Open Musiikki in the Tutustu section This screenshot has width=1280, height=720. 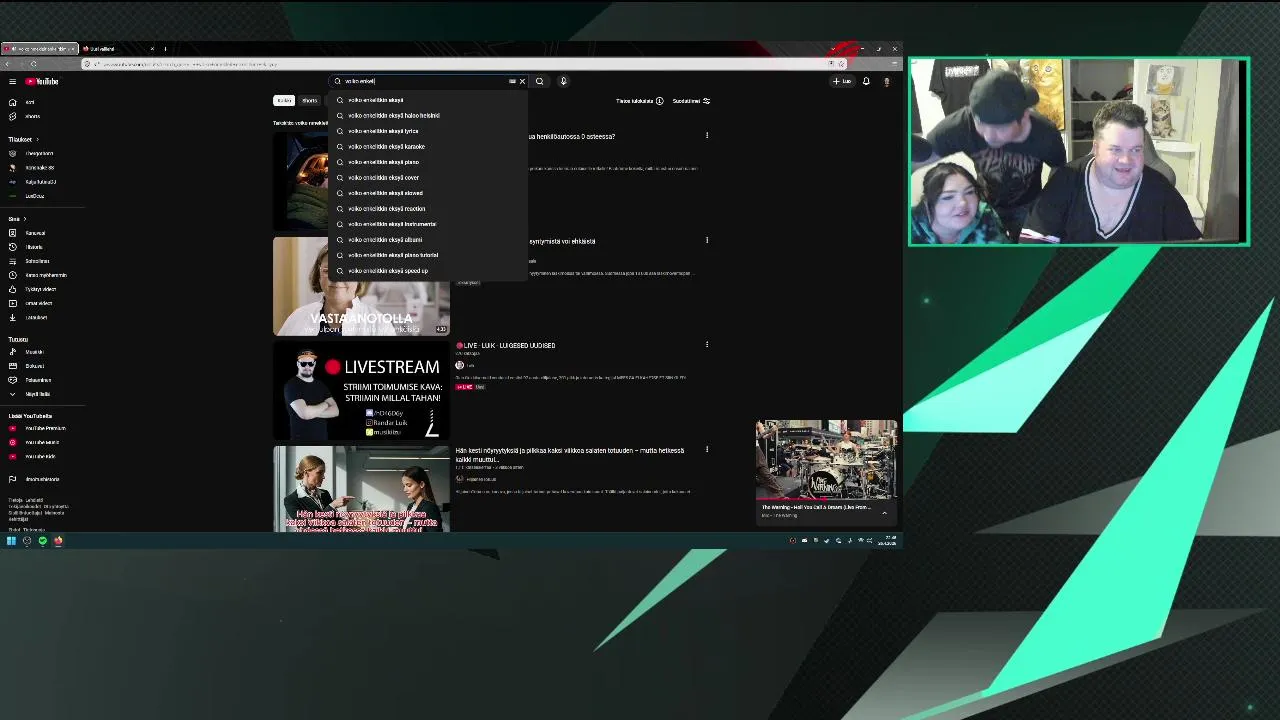34,352
